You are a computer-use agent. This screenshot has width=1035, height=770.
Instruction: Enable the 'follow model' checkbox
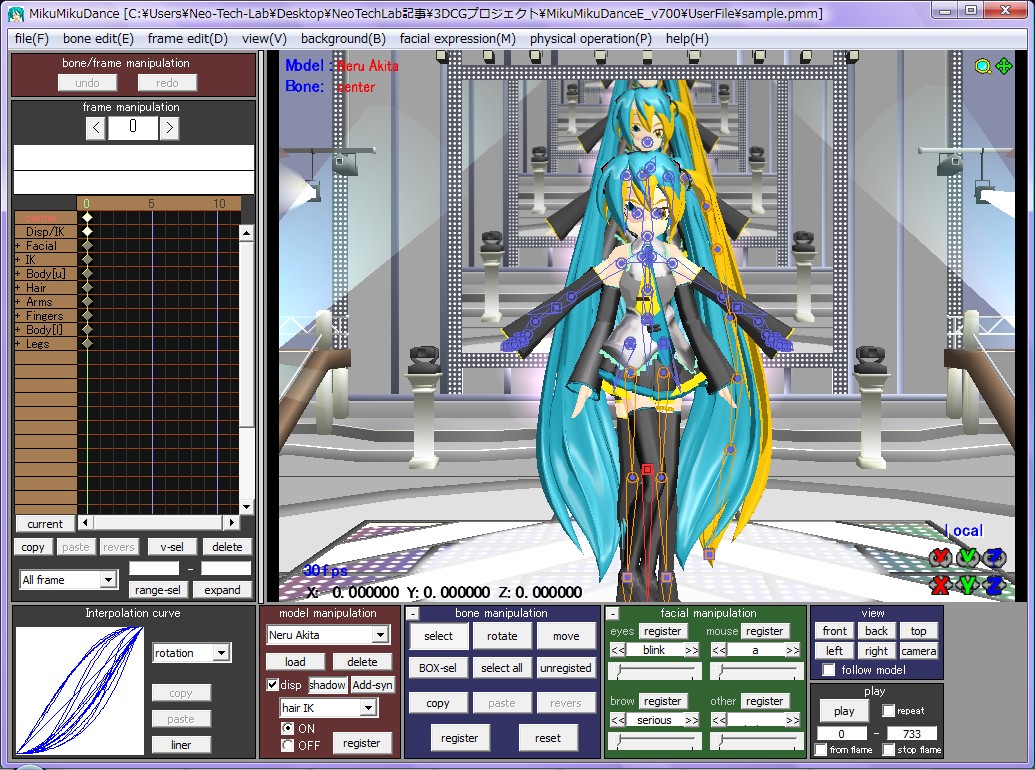pyautogui.click(x=828, y=670)
